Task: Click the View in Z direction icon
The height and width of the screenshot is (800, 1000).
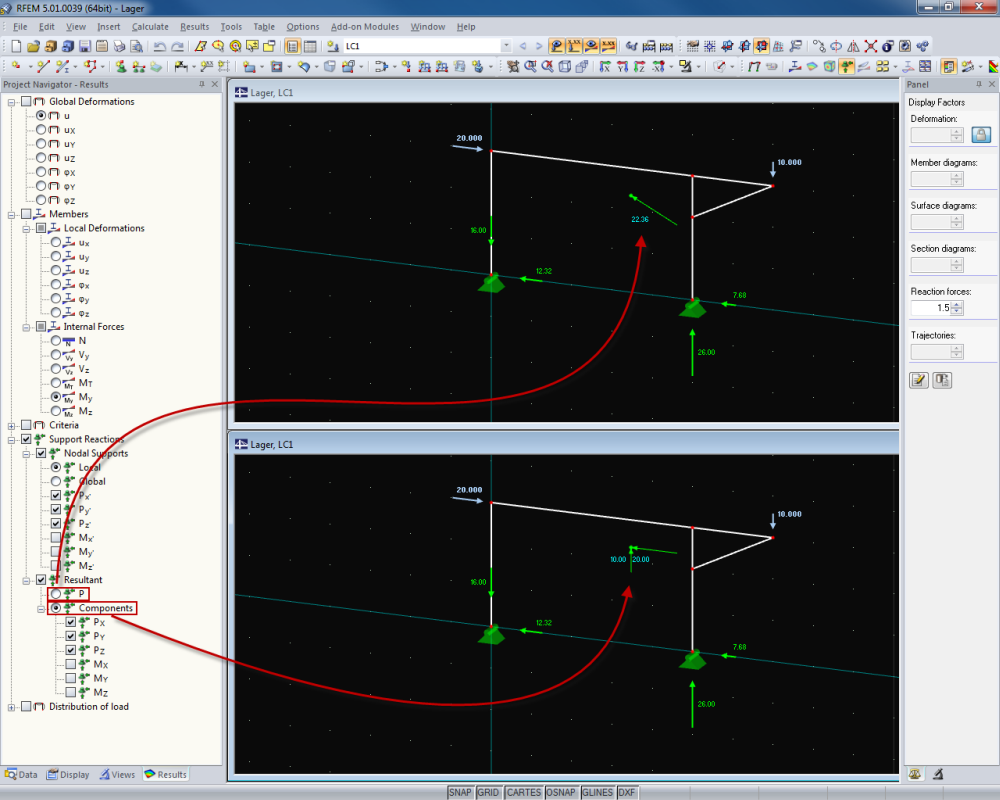Action: 640,66
